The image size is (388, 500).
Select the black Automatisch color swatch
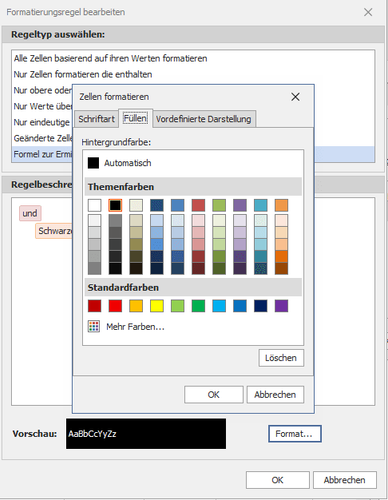(x=93, y=163)
